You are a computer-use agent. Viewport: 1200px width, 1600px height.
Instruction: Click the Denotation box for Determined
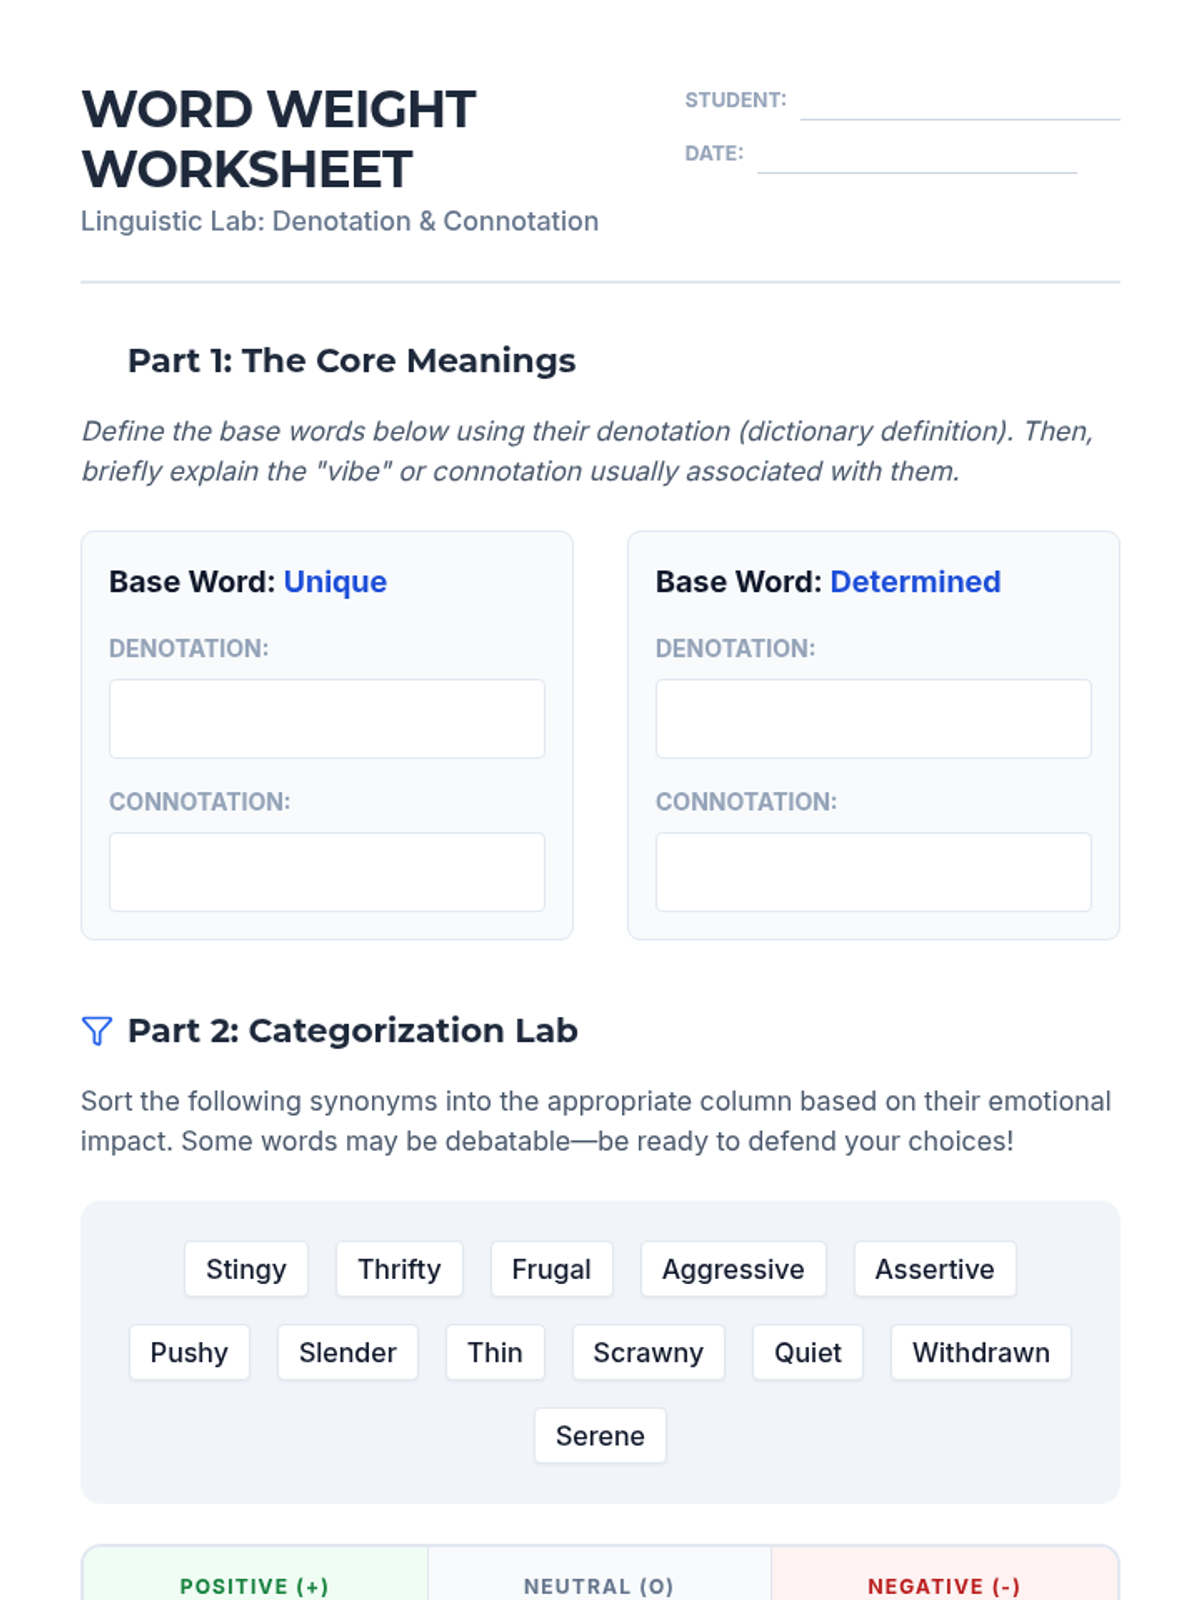pyautogui.click(x=873, y=719)
